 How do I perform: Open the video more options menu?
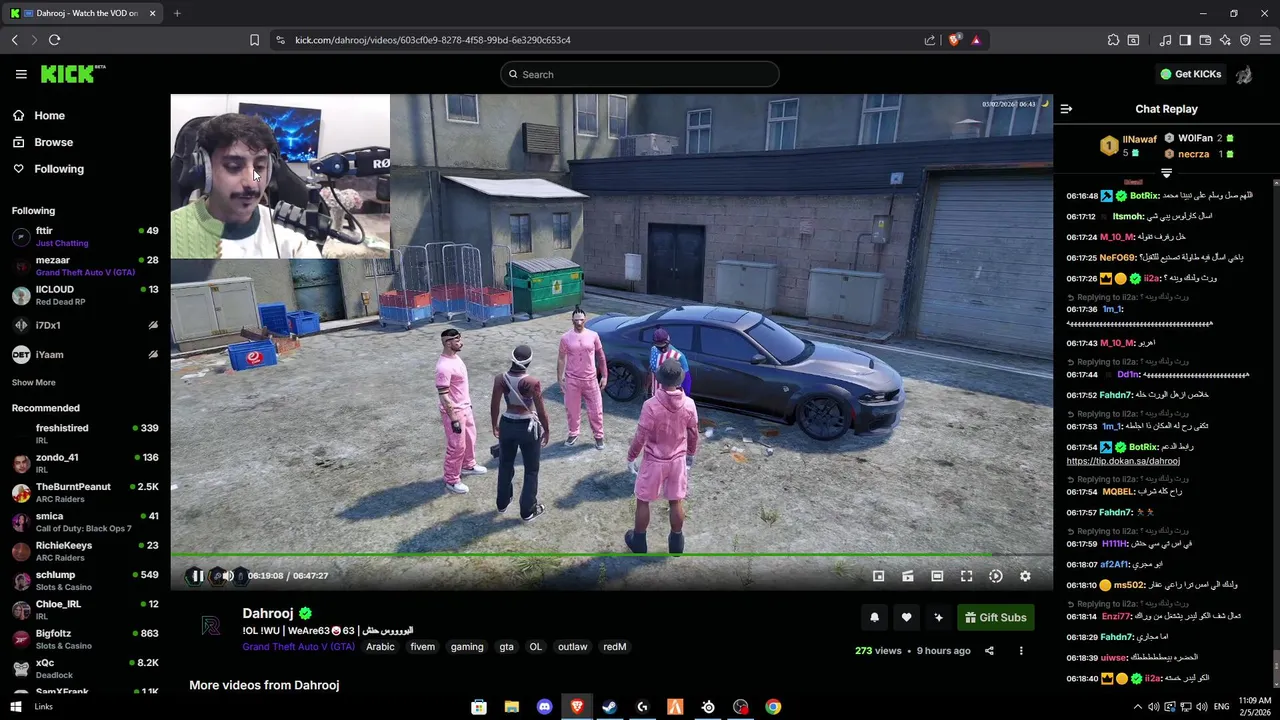point(1021,651)
